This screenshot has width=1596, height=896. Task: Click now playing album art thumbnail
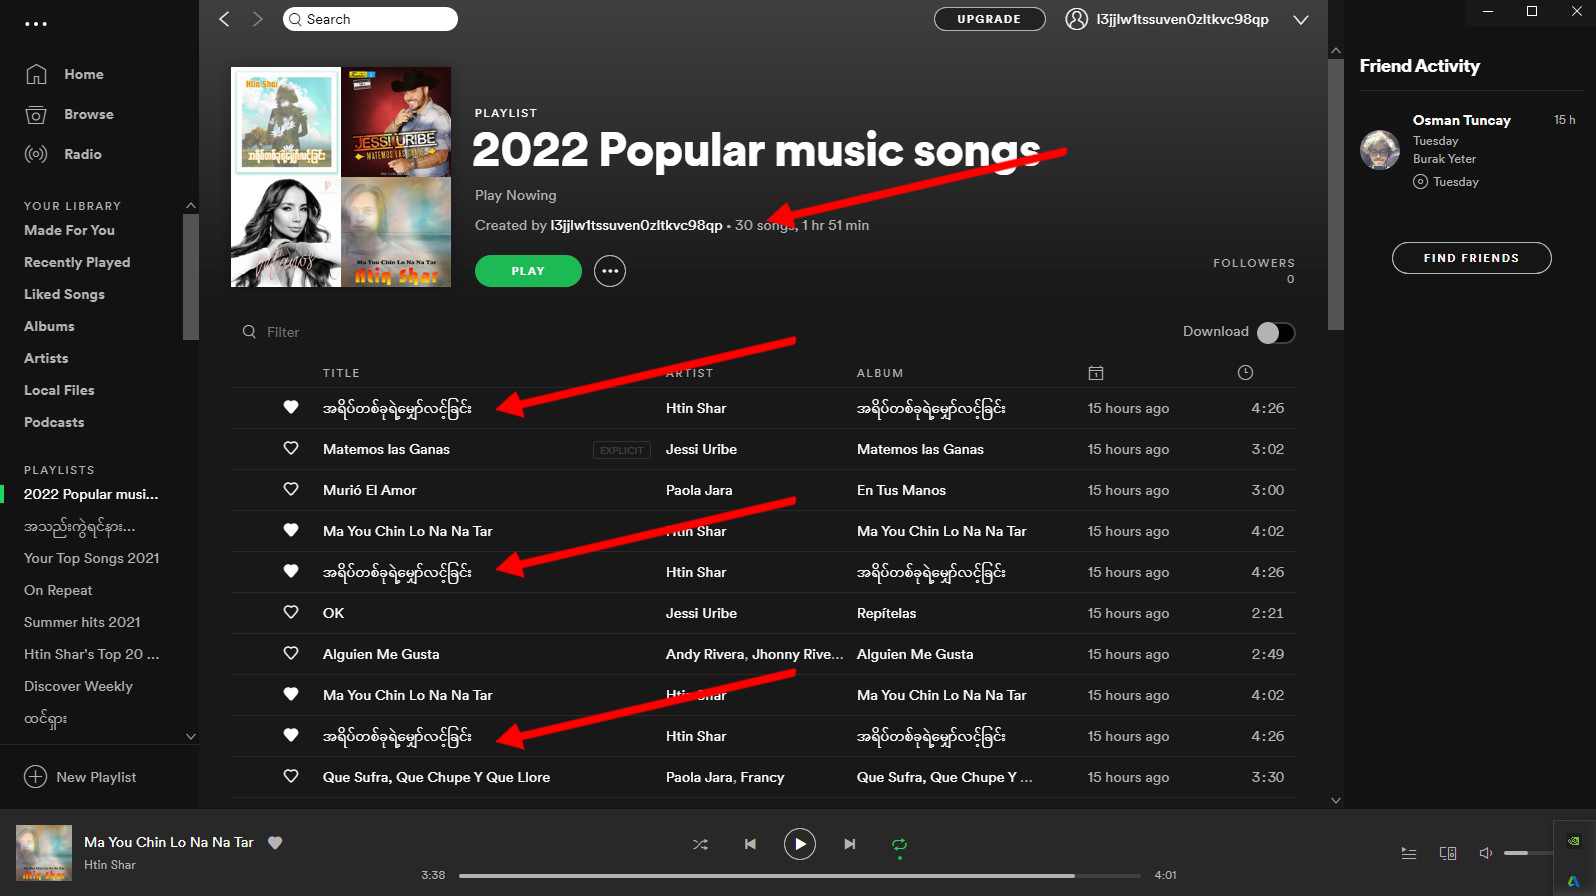click(44, 853)
